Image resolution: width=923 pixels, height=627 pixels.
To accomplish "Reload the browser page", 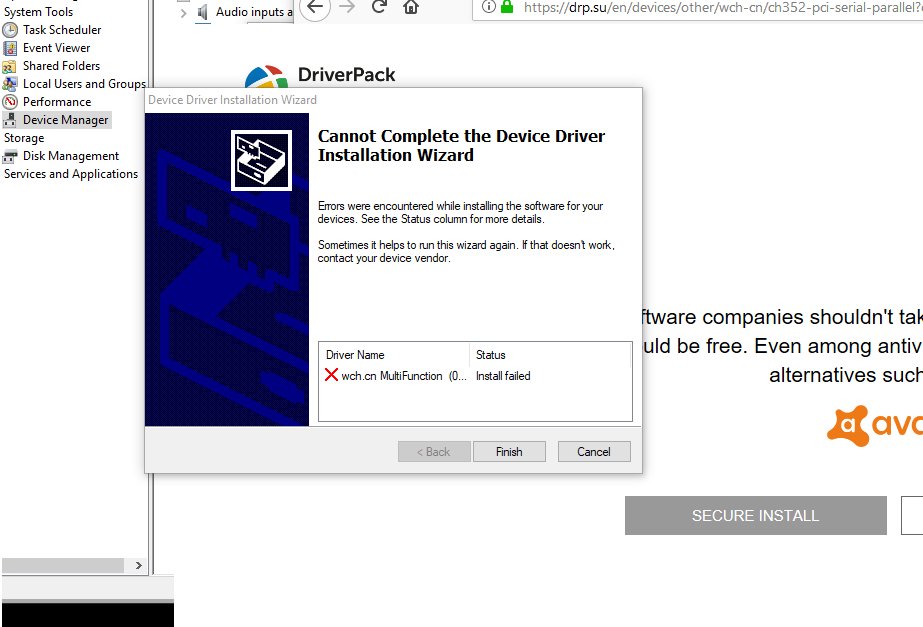I will (x=379, y=6).
